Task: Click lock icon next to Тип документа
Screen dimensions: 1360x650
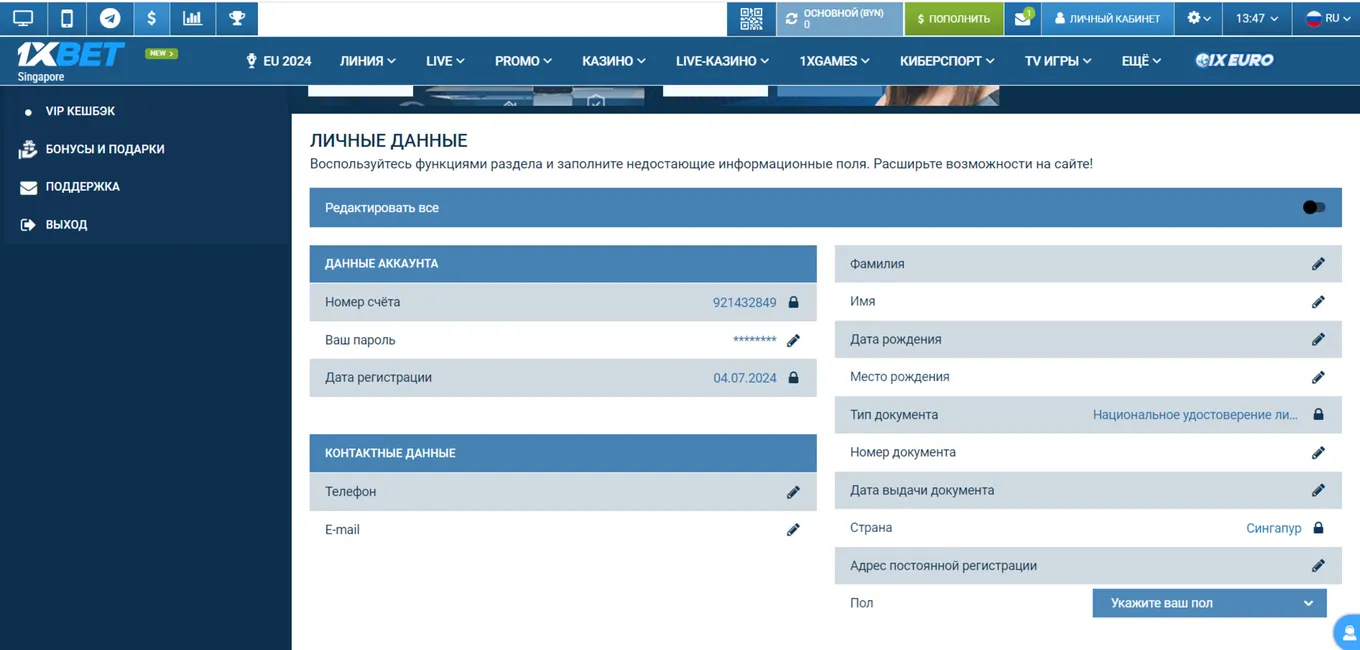Action: pyautogui.click(x=1318, y=414)
